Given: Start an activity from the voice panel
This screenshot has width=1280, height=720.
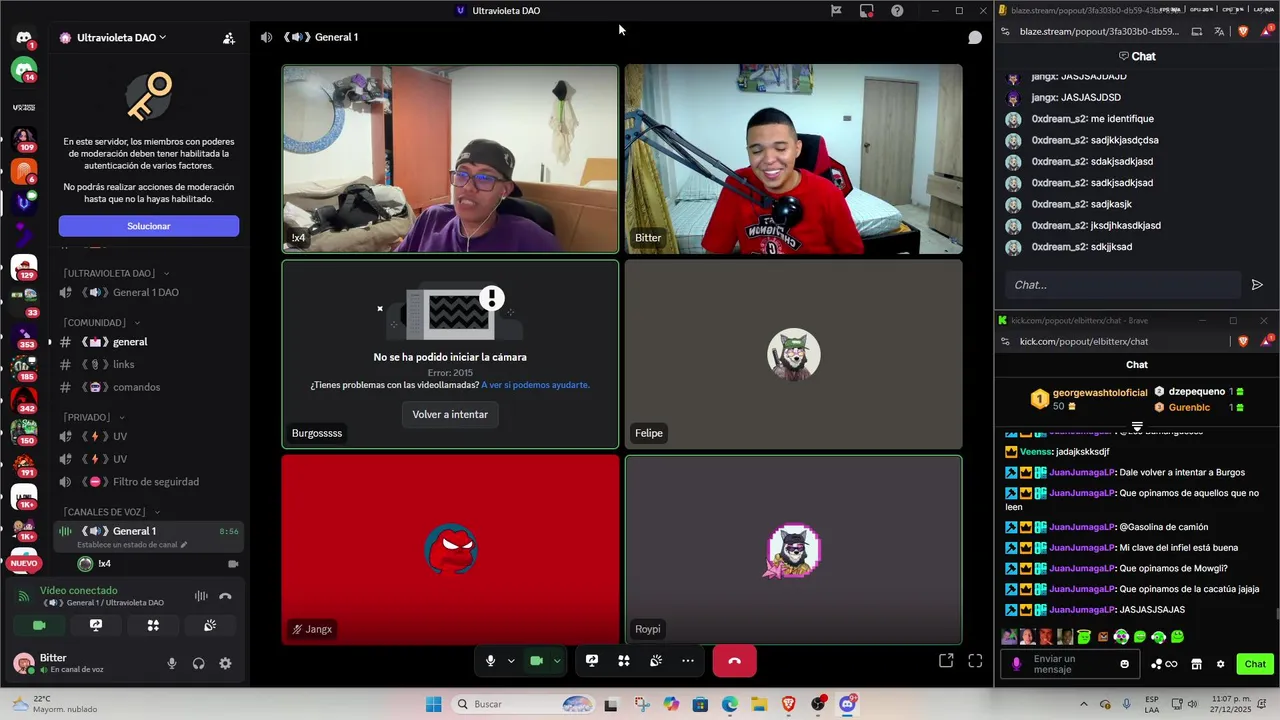Looking at the screenshot, I should pyautogui.click(x=153, y=625).
